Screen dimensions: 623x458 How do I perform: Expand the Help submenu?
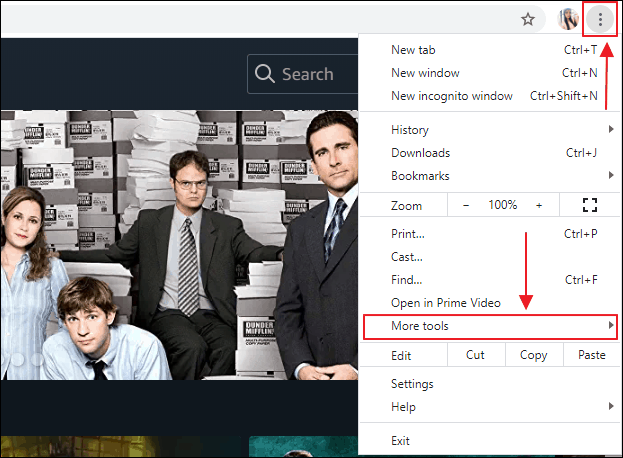(x=489, y=407)
